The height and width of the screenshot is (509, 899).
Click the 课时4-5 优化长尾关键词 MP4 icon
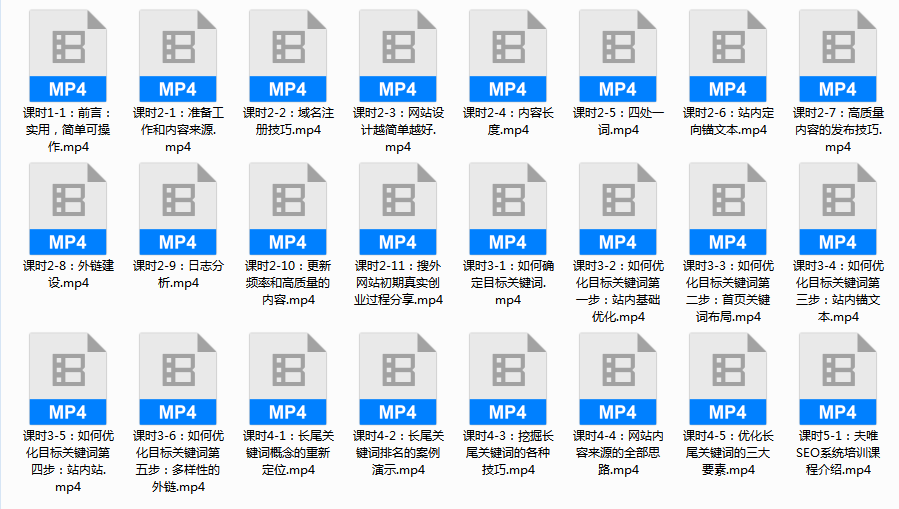[728, 378]
